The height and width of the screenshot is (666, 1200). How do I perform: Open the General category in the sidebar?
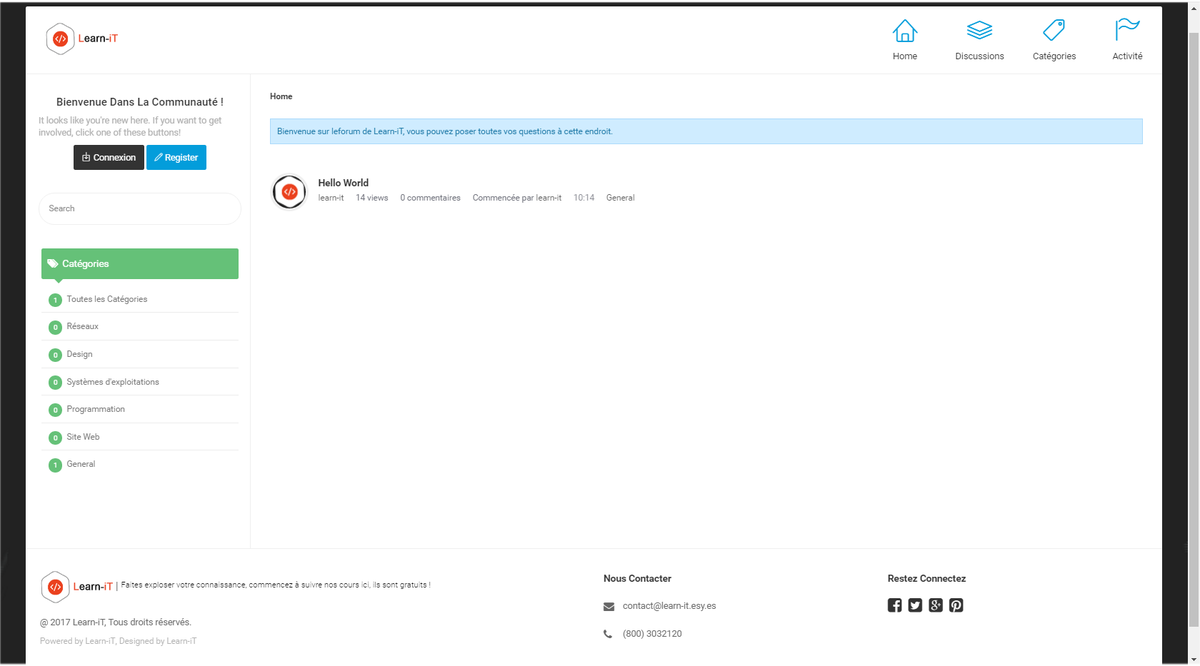(x=81, y=464)
